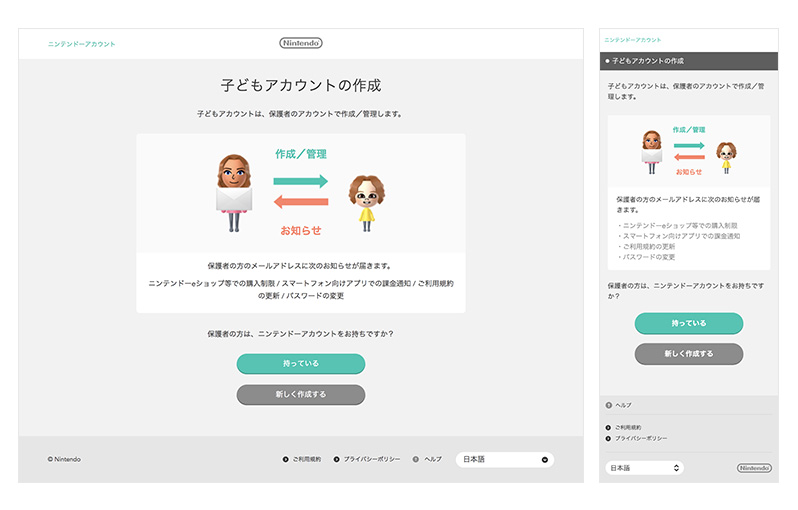798x510 pixels.
Task: Tap the gray 新しく作成する button in mobile view
Action: pyautogui.click(x=688, y=354)
